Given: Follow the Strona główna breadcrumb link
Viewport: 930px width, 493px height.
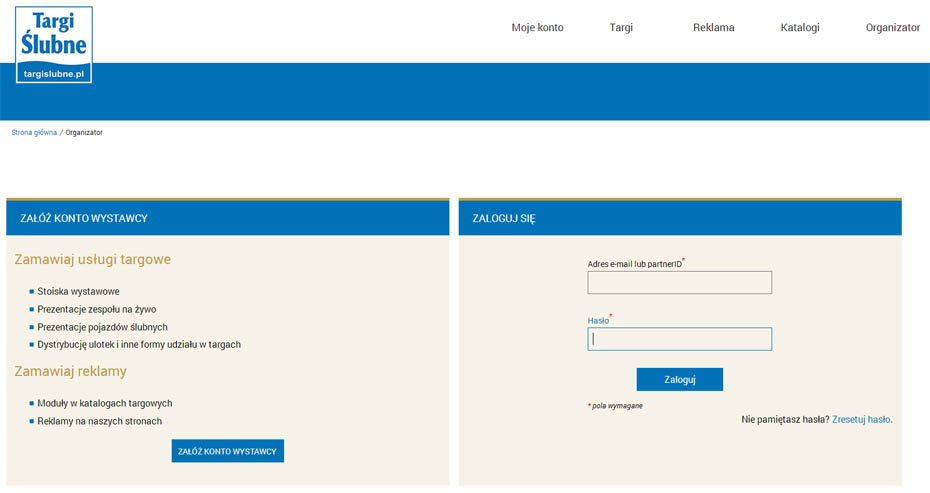Looking at the screenshot, I should [34, 132].
